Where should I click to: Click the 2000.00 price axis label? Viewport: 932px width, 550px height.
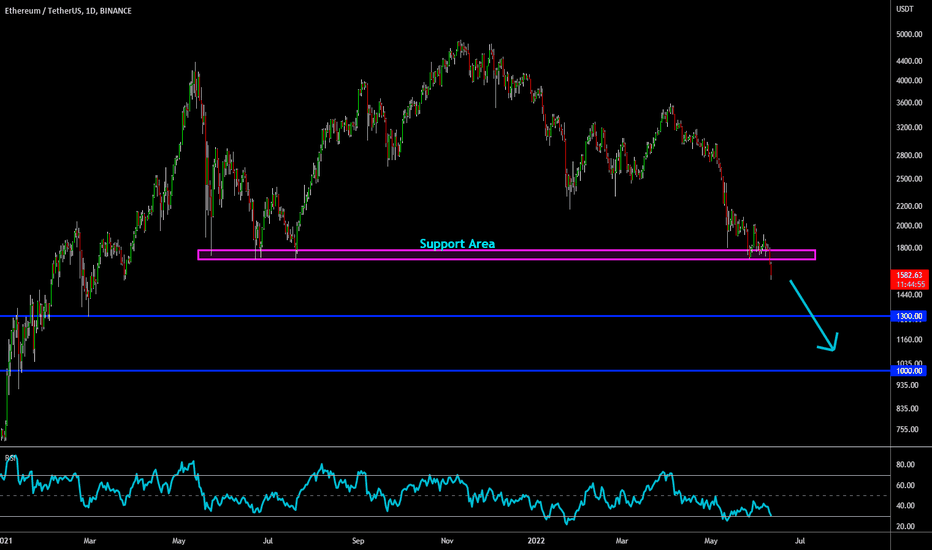click(x=909, y=226)
